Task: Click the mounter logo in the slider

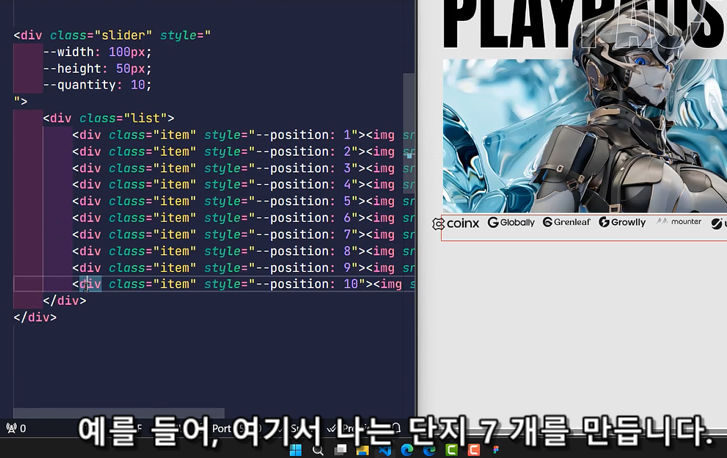Action: tap(678, 222)
